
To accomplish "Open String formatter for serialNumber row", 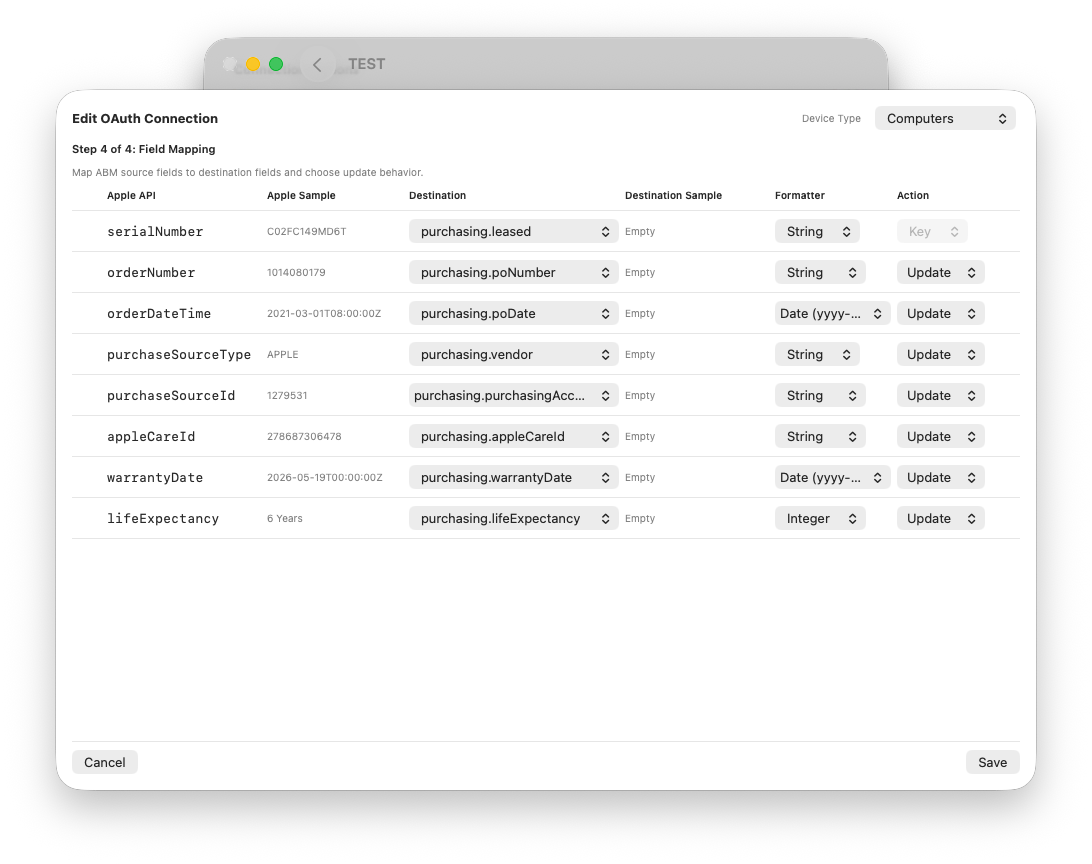I will [x=817, y=231].
